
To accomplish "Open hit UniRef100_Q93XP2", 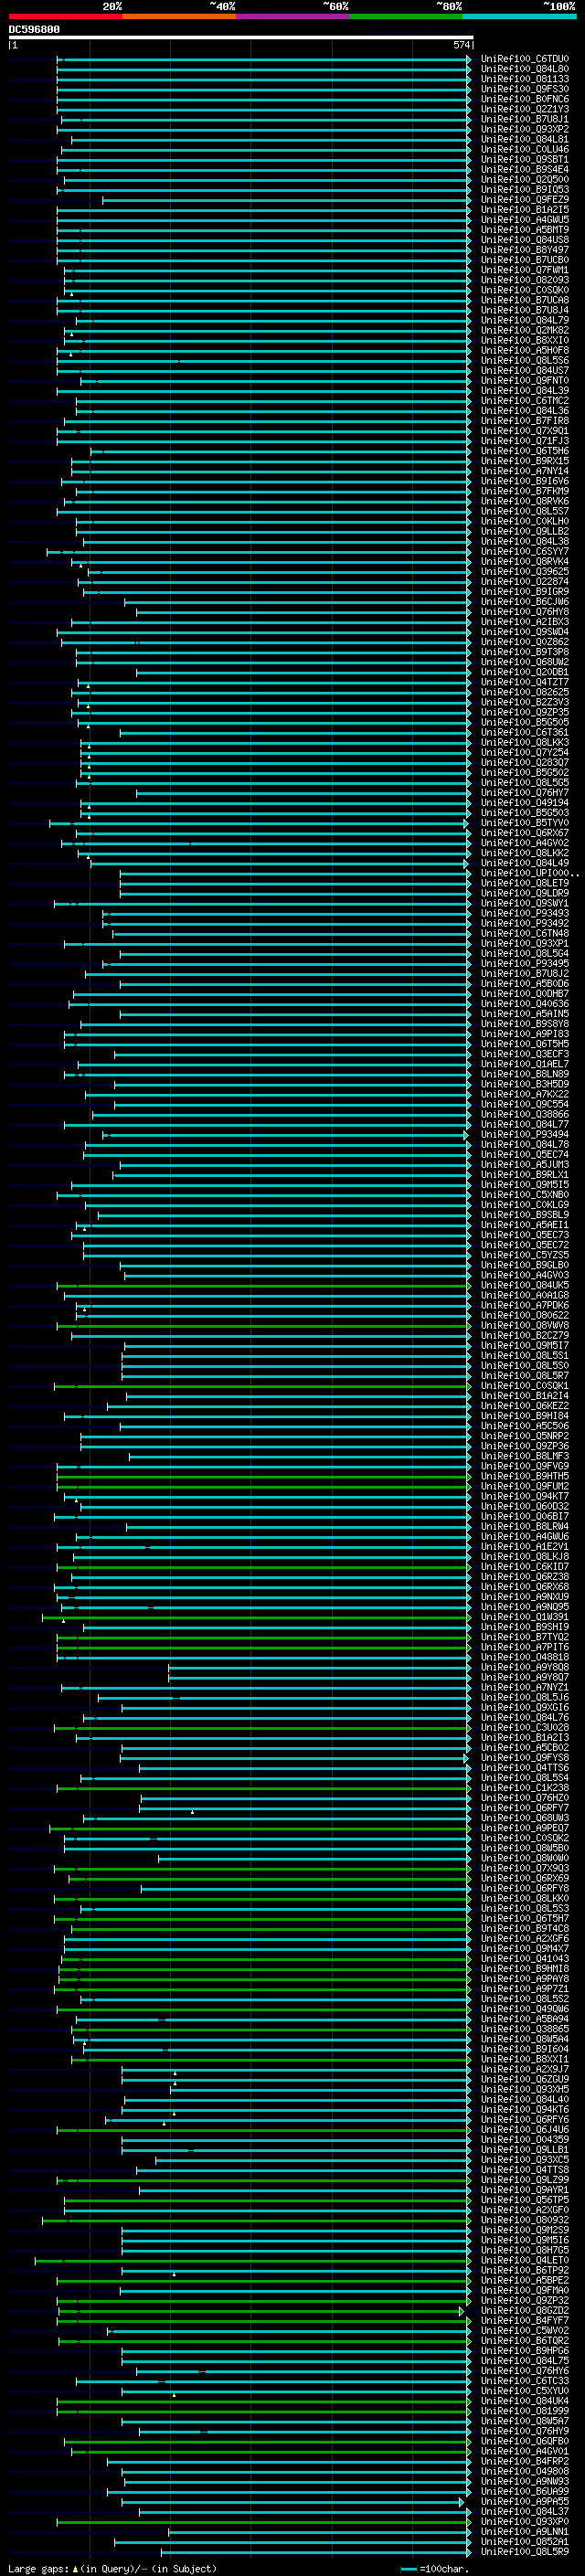I will point(524,129).
